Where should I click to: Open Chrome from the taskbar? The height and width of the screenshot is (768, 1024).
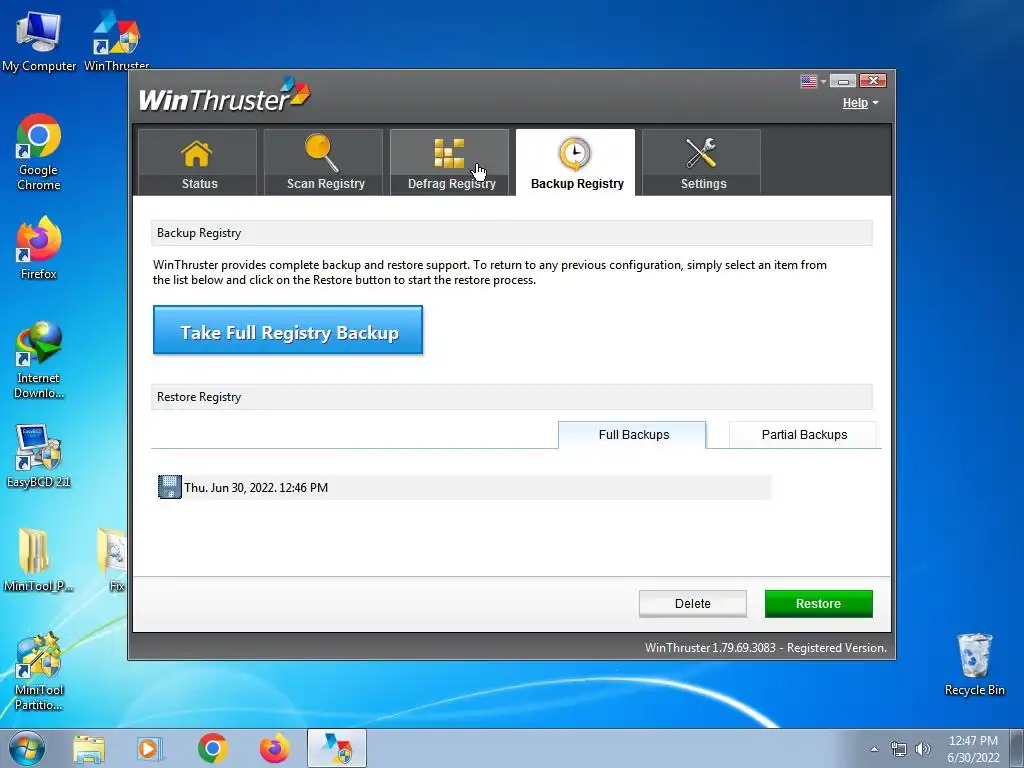pyautogui.click(x=212, y=749)
